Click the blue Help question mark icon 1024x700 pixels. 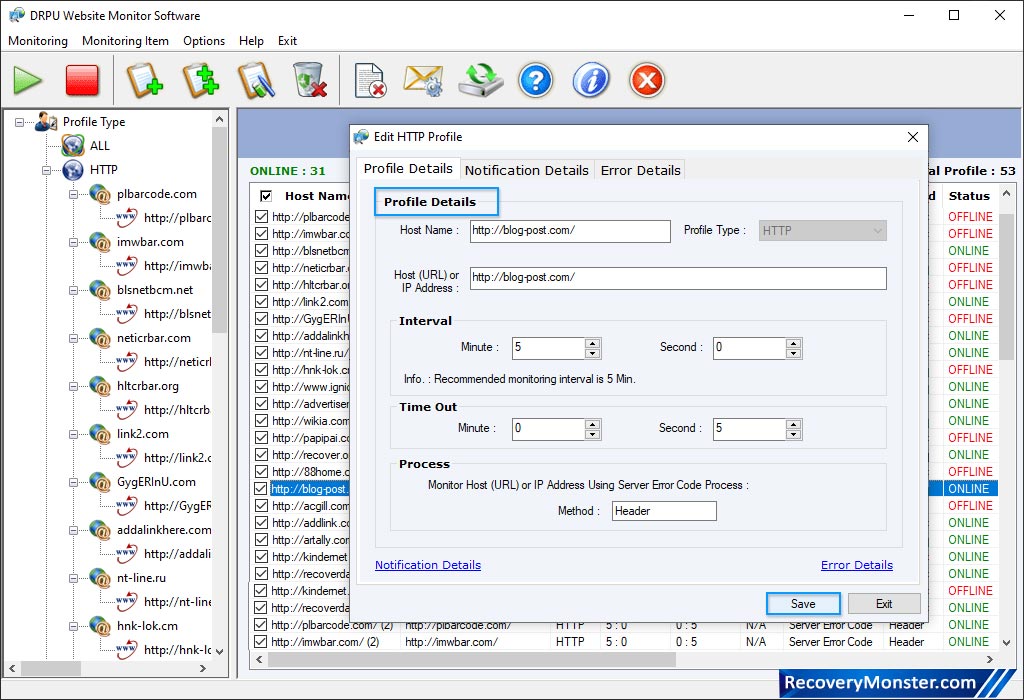coord(536,80)
